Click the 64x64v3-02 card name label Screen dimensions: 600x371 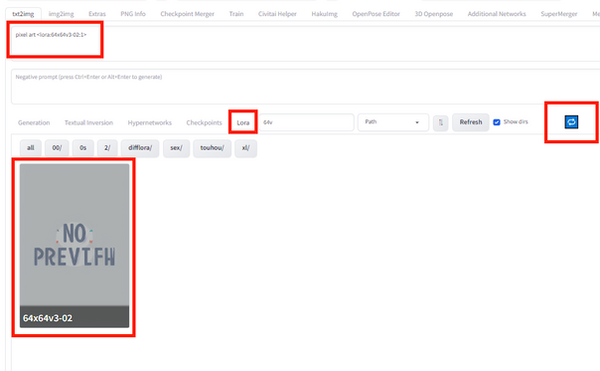pyautogui.click(x=47, y=318)
